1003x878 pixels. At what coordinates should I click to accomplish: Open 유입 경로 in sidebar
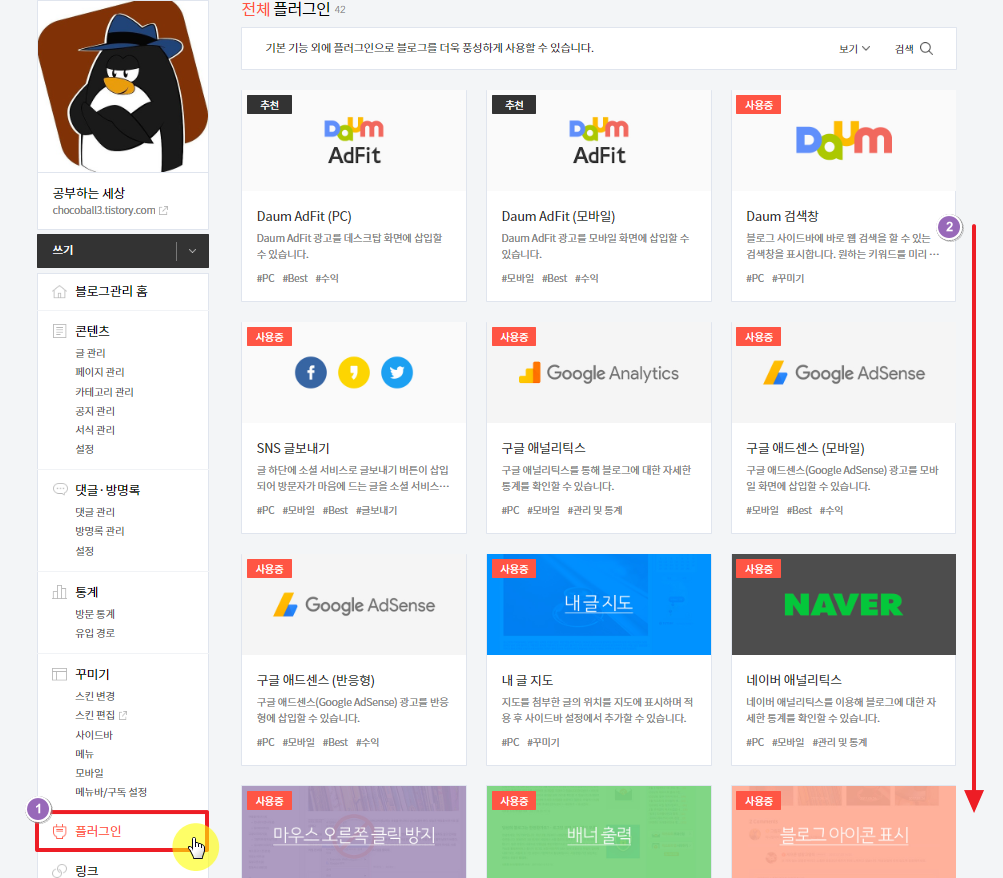(x=95, y=633)
